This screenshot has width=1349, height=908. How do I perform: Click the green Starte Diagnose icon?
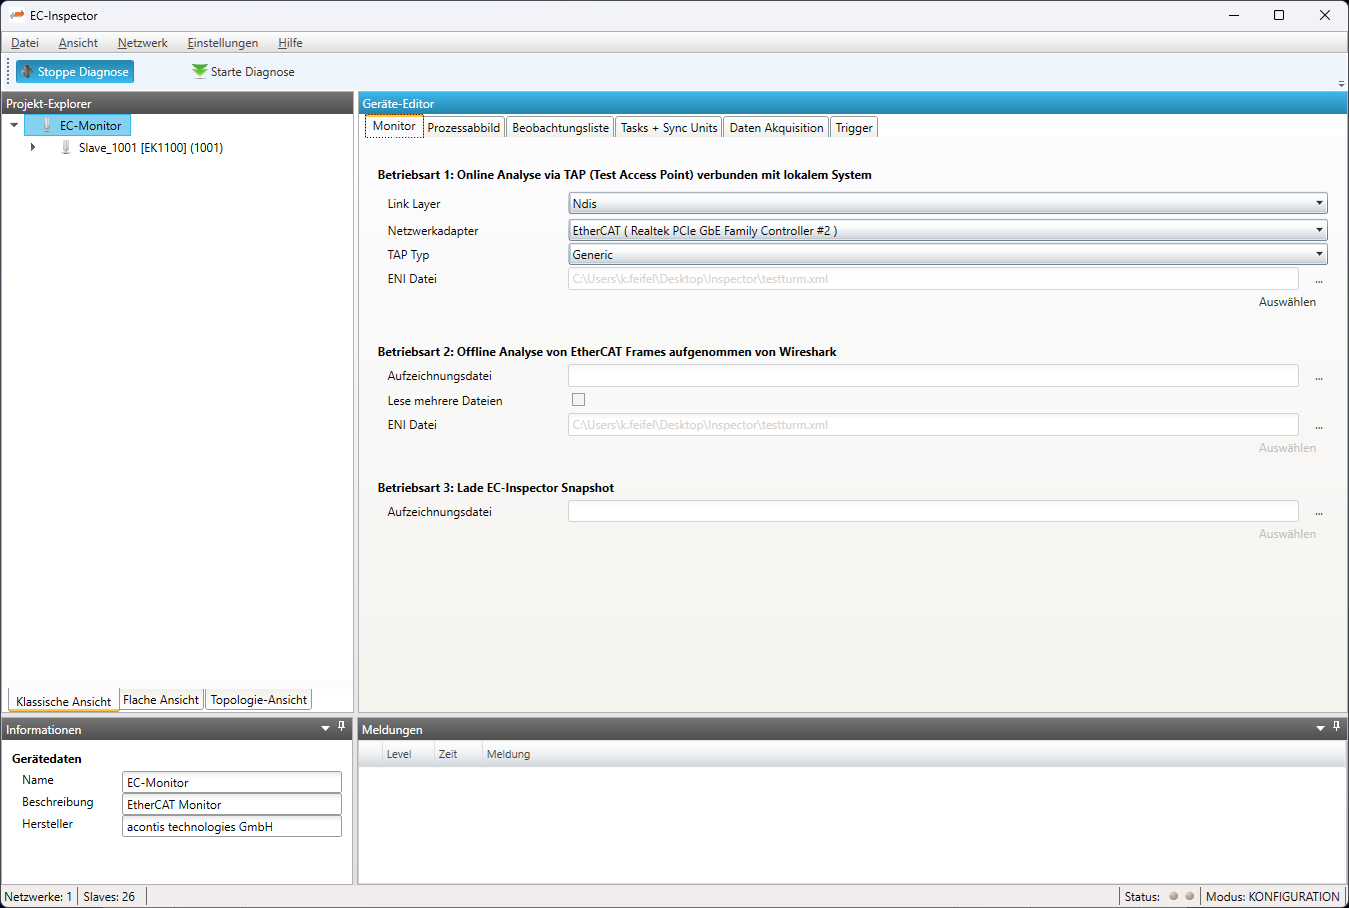pos(200,71)
